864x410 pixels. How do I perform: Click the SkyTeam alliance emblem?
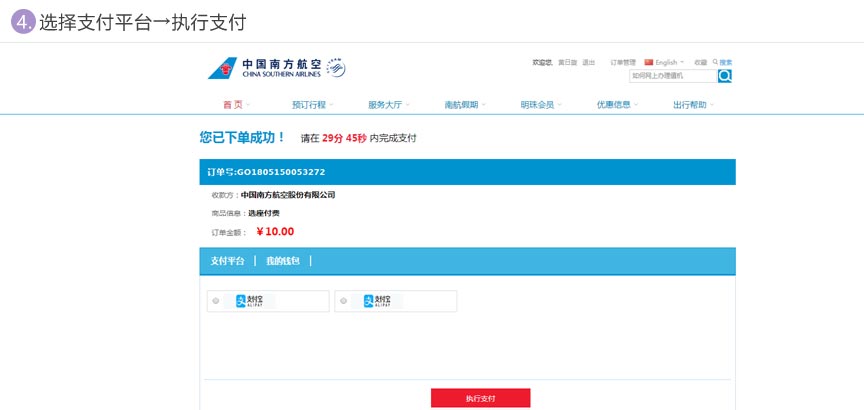[336, 69]
